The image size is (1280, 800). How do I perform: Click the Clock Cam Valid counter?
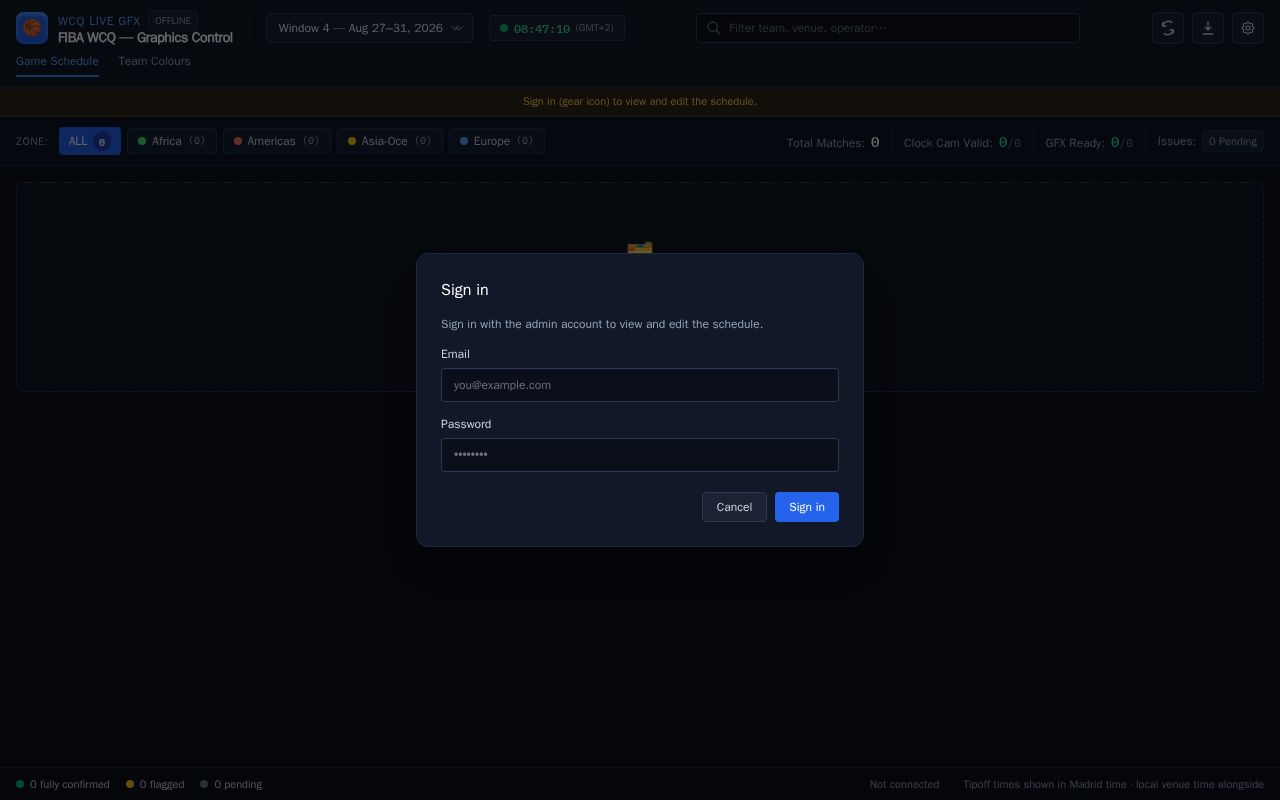click(x=962, y=142)
